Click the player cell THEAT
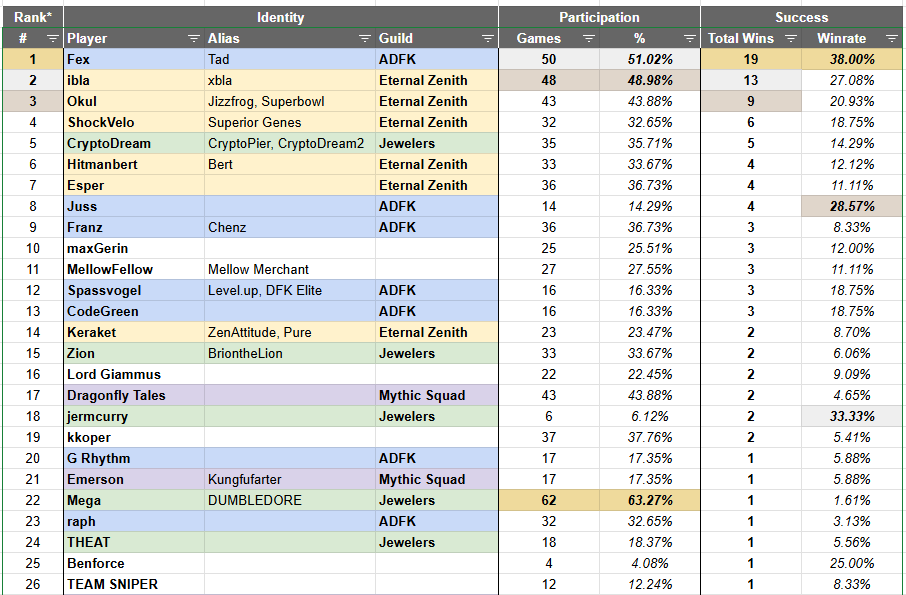906x595 pixels. 134,542
